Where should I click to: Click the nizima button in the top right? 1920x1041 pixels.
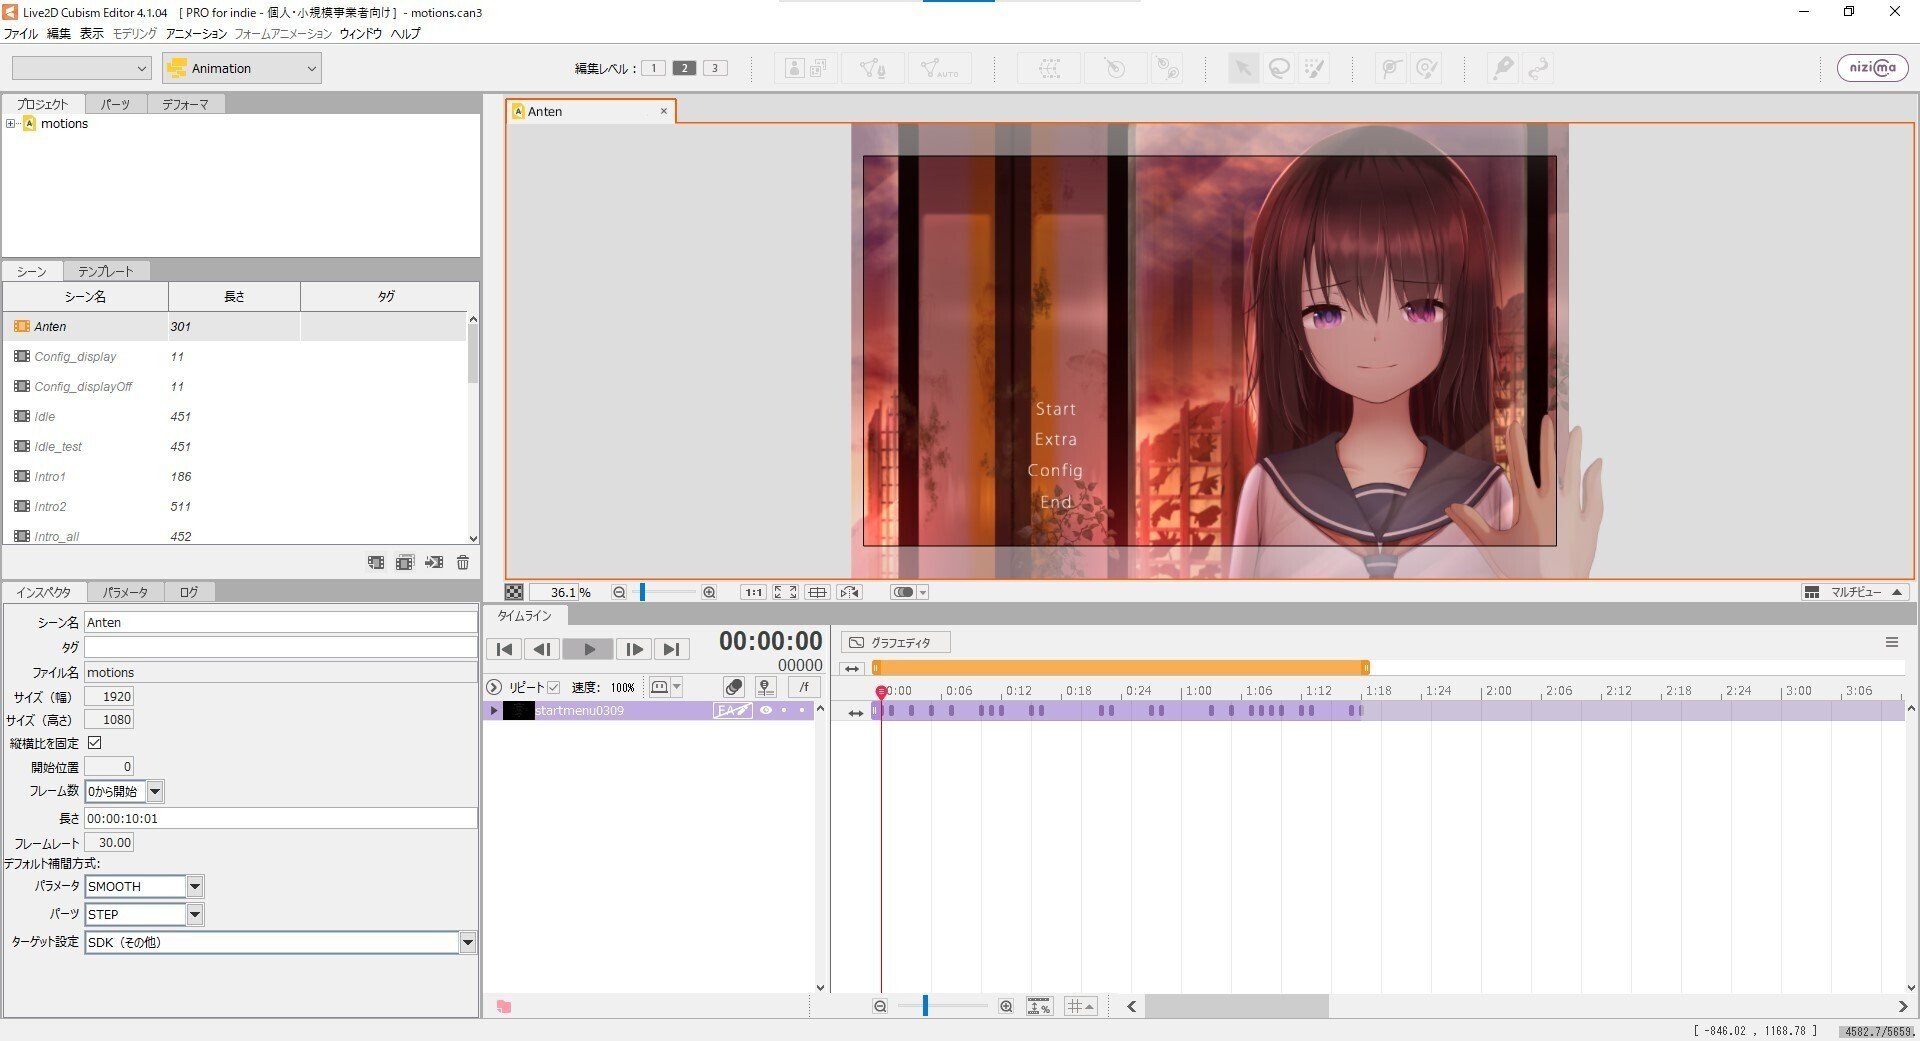coord(1872,68)
